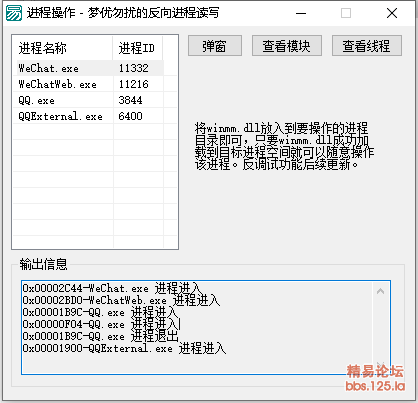Screen dimensions: 418x403
Task: Click the output box scroll-down arrow
Action: pos(380,364)
